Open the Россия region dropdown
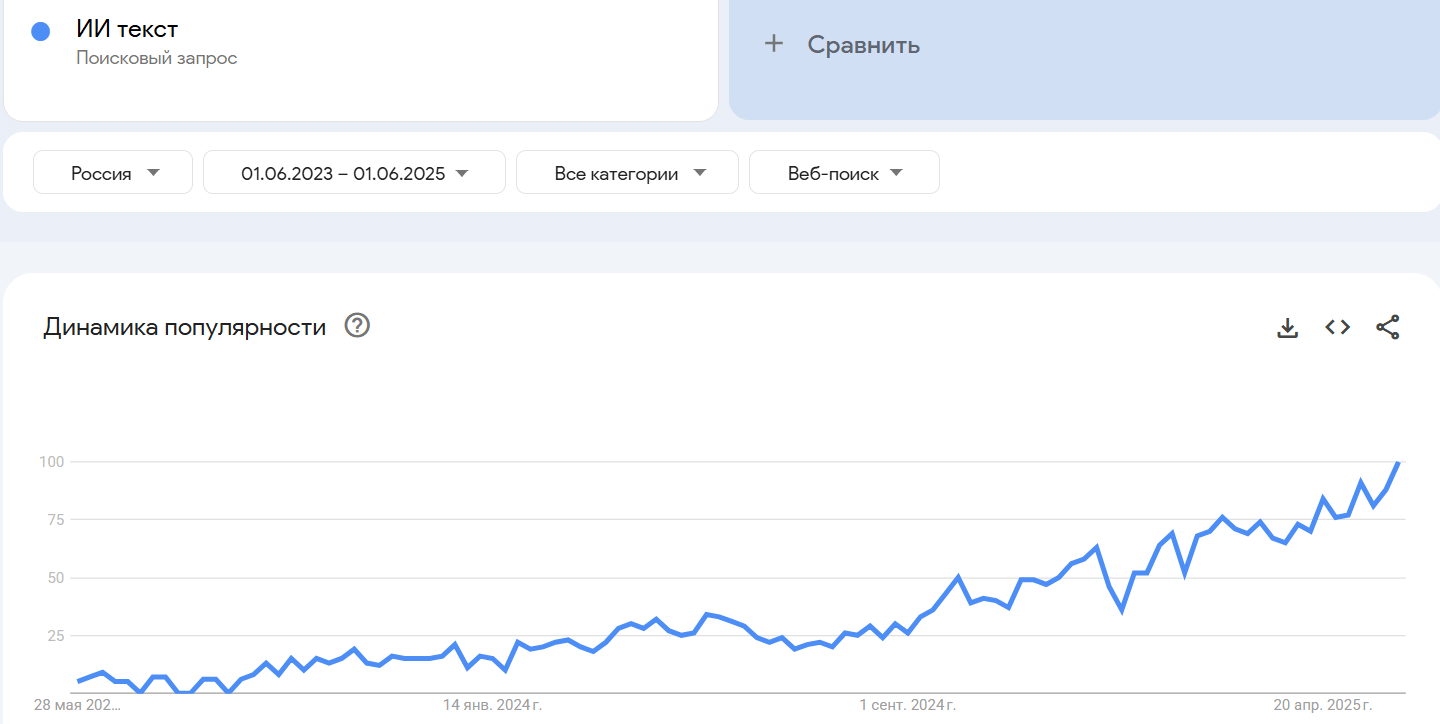The image size is (1440, 724). click(113, 173)
